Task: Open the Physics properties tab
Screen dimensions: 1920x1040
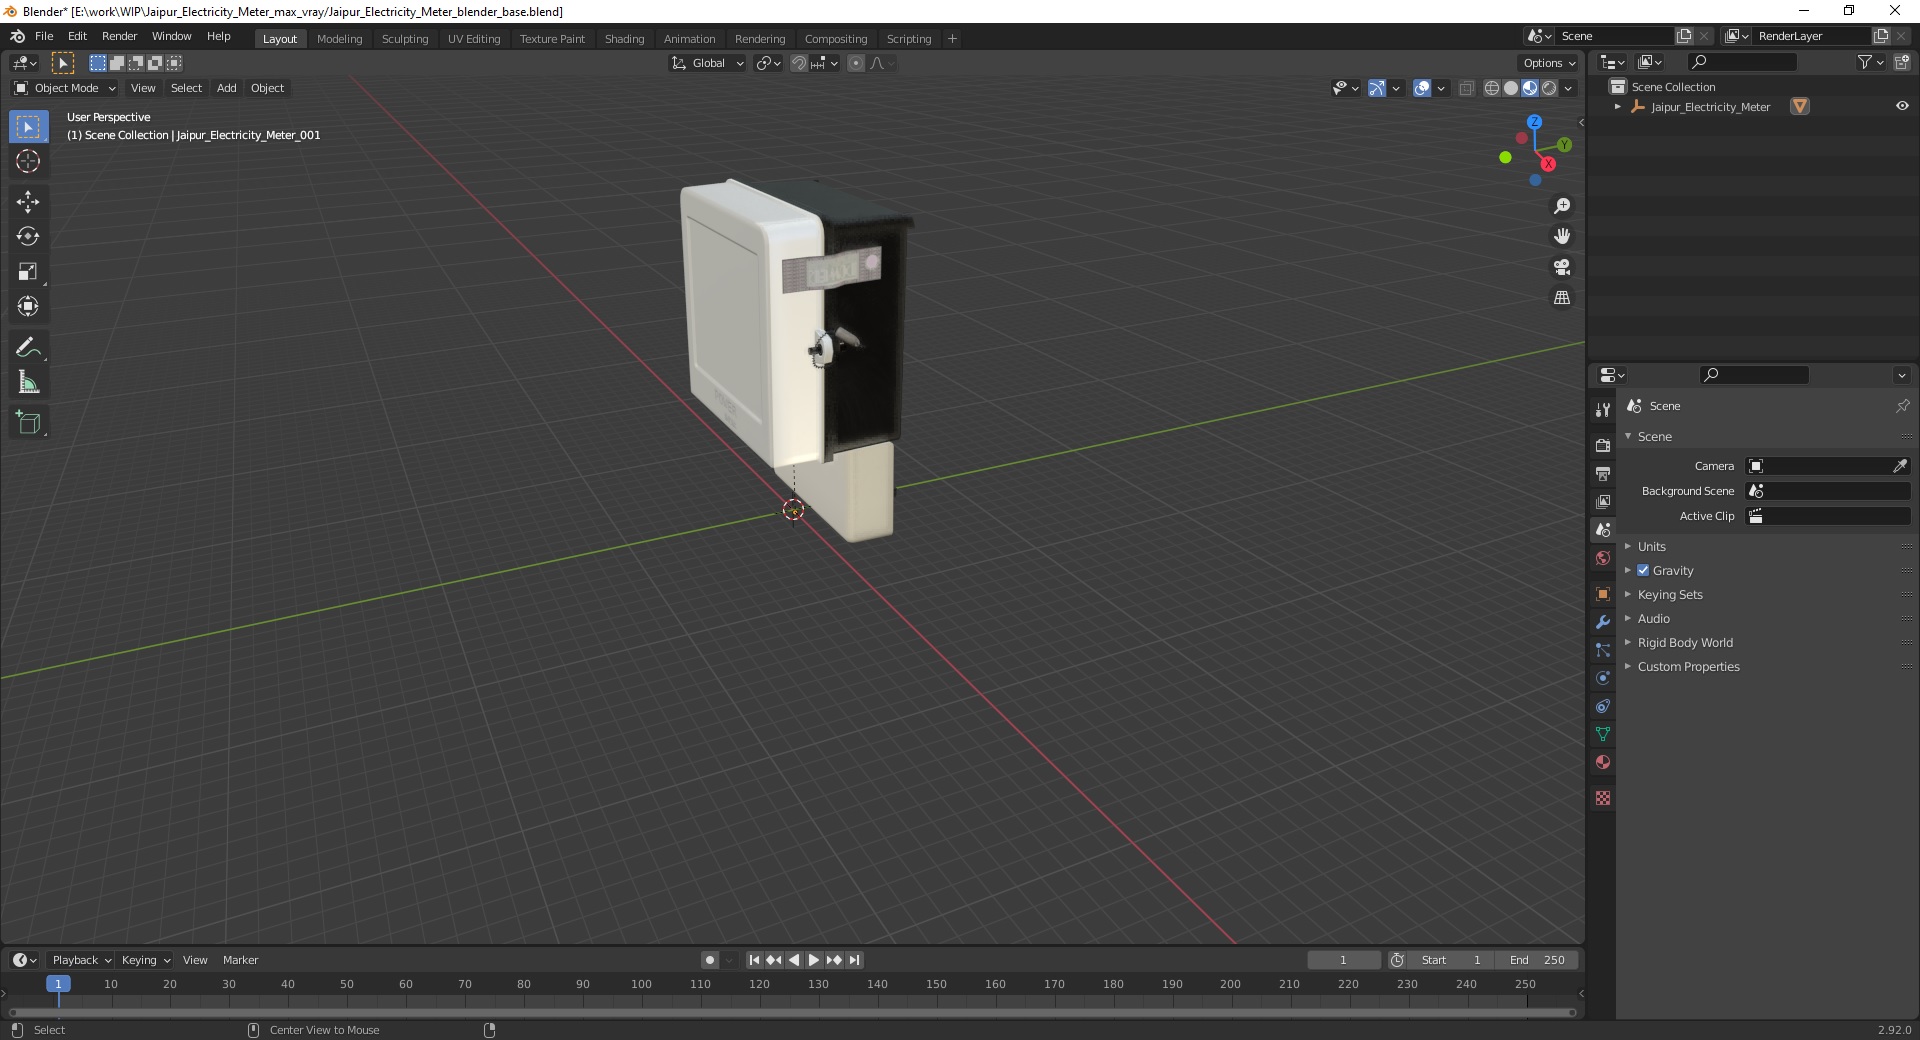Action: click(x=1603, y=678)
